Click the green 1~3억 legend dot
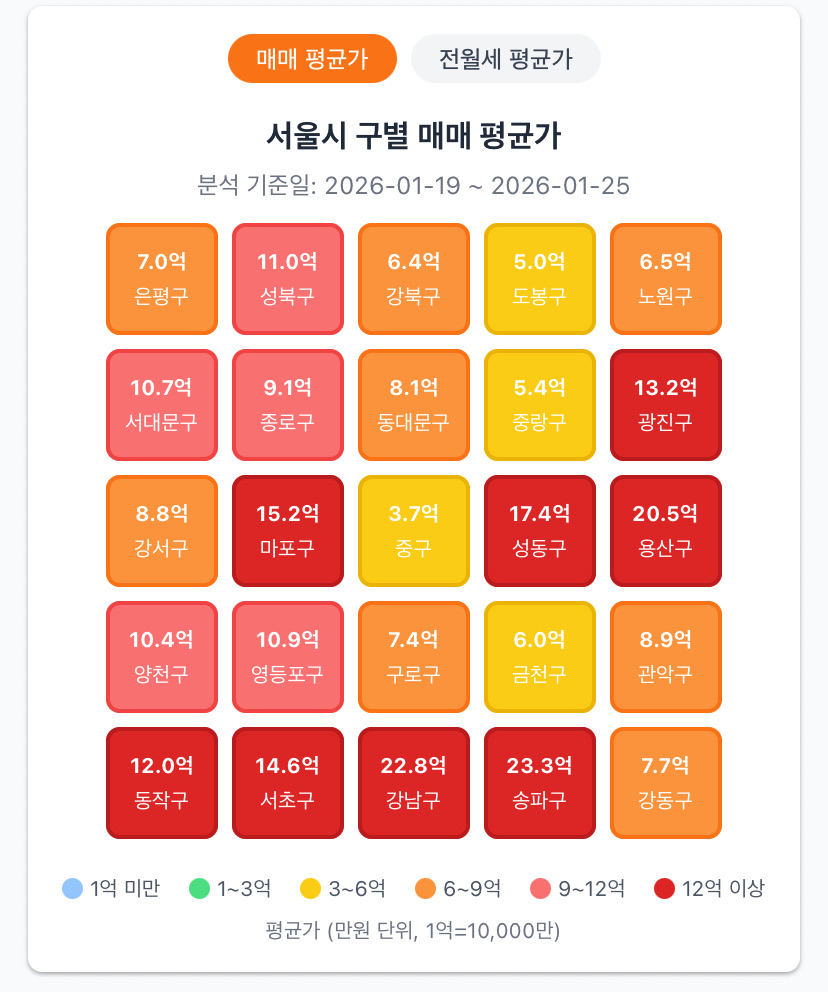The image size is (828, 992). pos(199,888)
